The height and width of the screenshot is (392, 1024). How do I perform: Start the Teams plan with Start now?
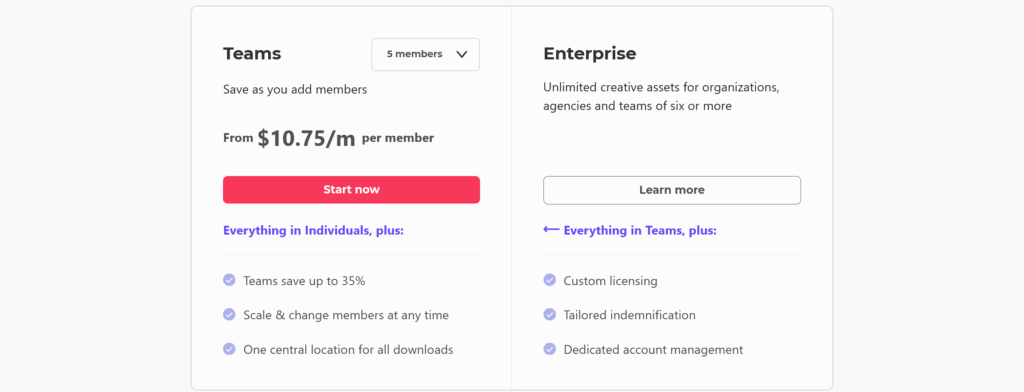[351, 189]
